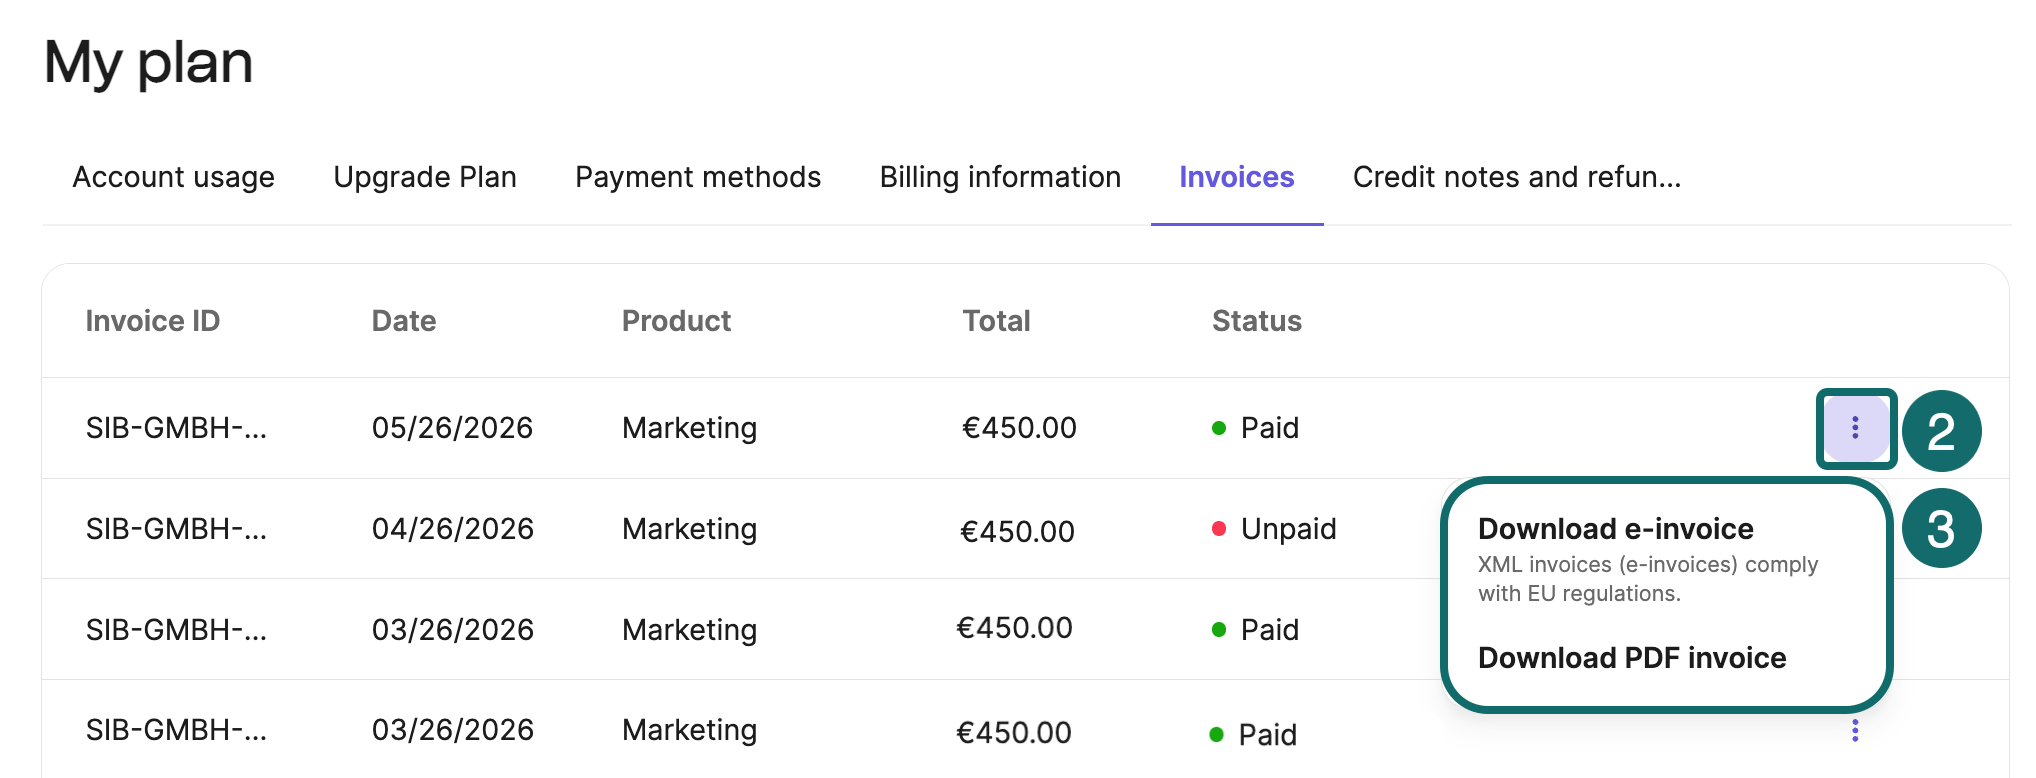2036x778 pixels.
Task: Switch to Account usage tab
Action: pyautogui.click(x=173, y=177)
